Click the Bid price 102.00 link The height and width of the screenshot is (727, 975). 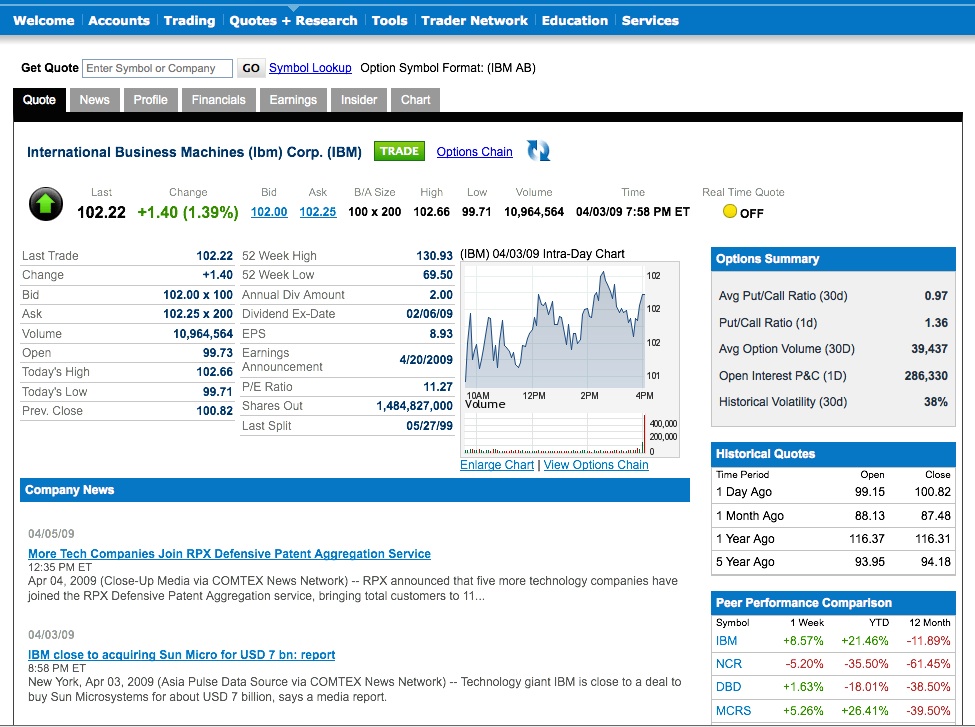[x=269, y=211]
